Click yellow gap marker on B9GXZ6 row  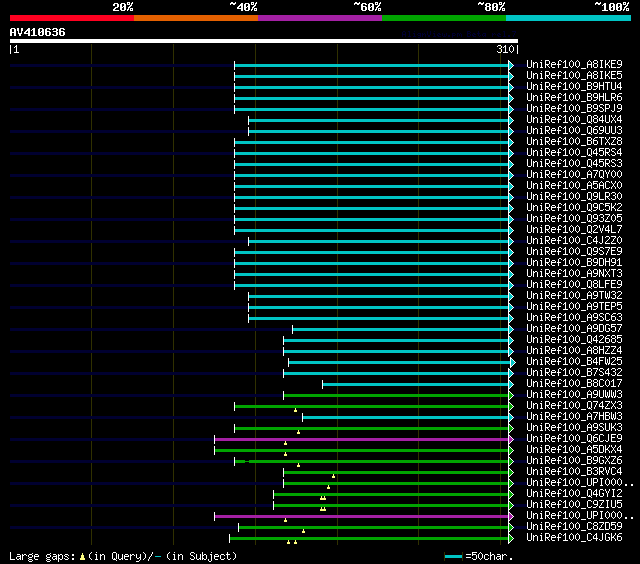click(x=298, y=465)
